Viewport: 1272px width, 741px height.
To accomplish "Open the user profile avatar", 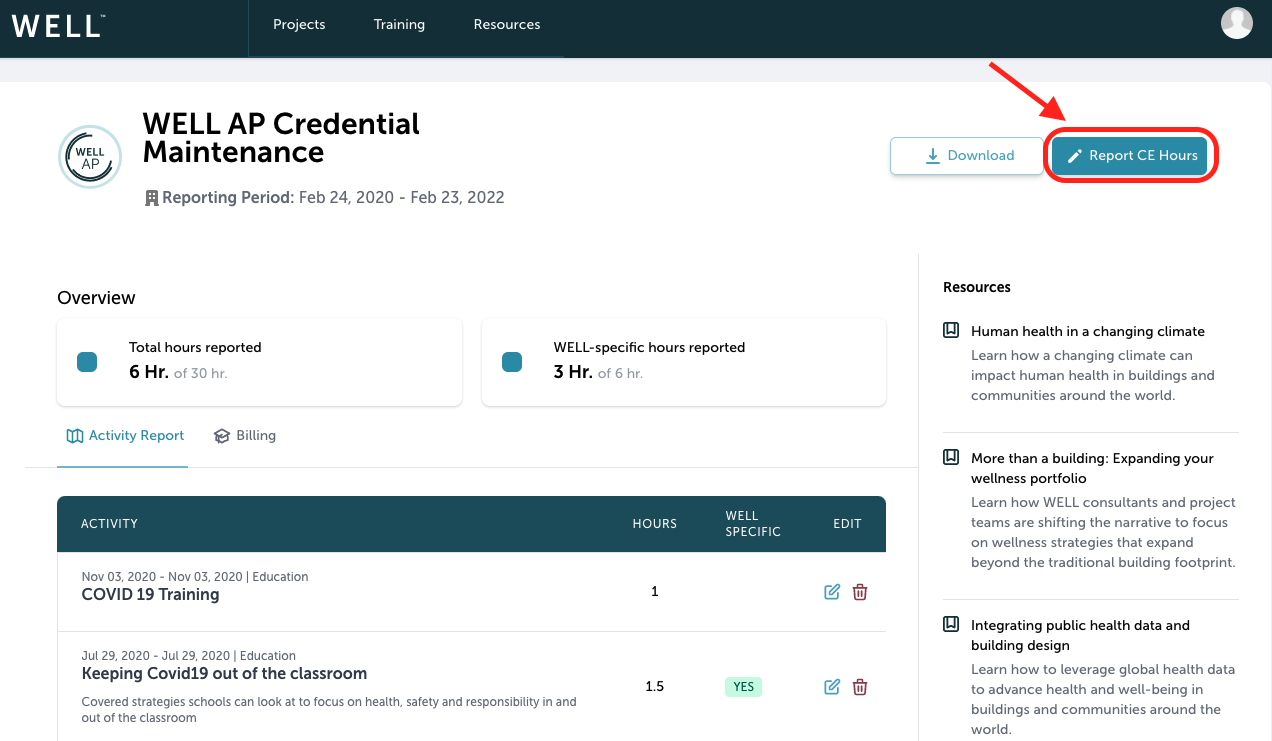I will click(1237, 23).
